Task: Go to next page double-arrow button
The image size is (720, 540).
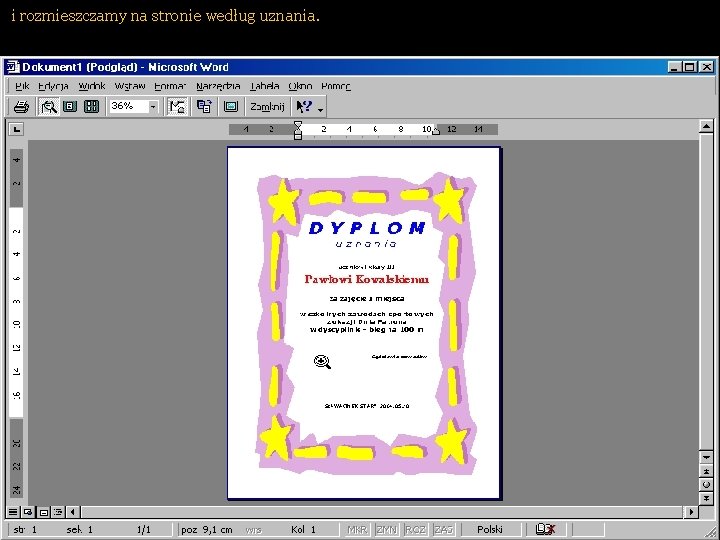Action: pos(706,498)
